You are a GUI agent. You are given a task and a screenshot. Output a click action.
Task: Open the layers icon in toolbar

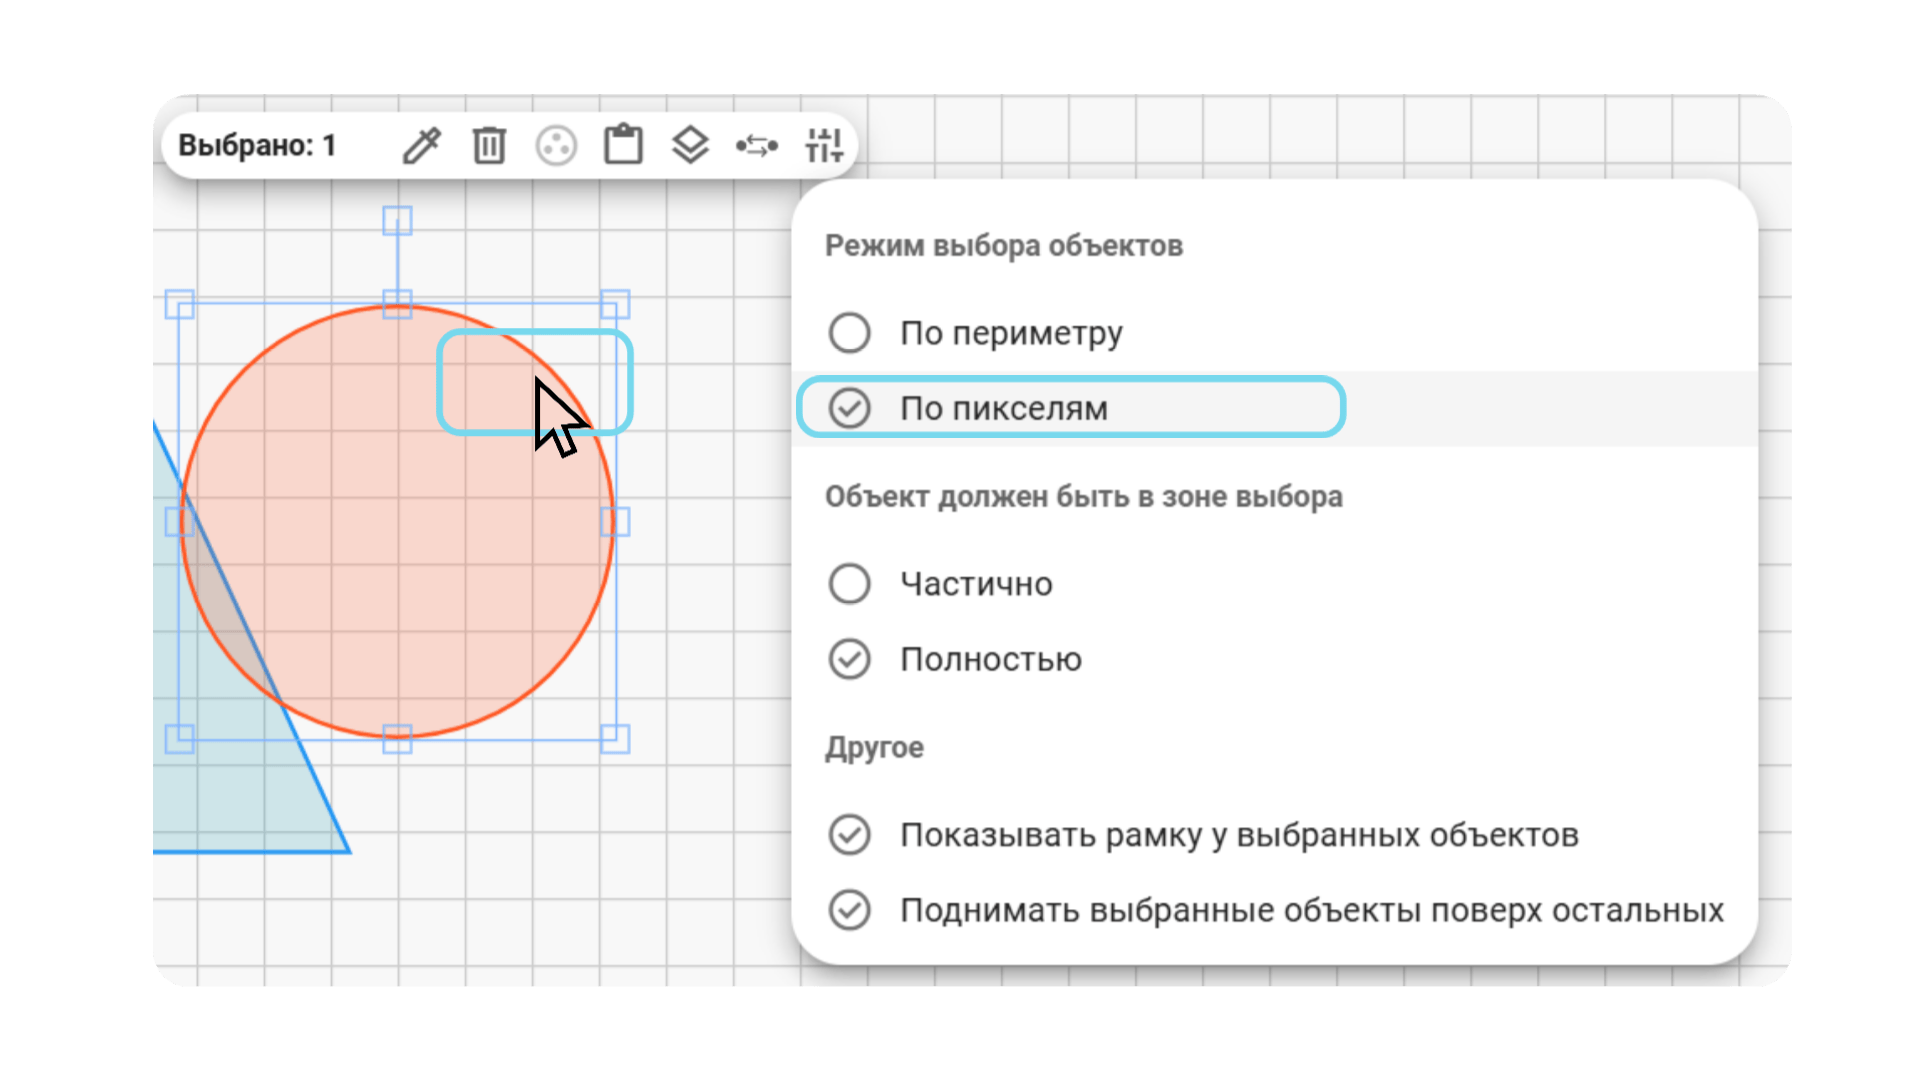tap(690, 146)
